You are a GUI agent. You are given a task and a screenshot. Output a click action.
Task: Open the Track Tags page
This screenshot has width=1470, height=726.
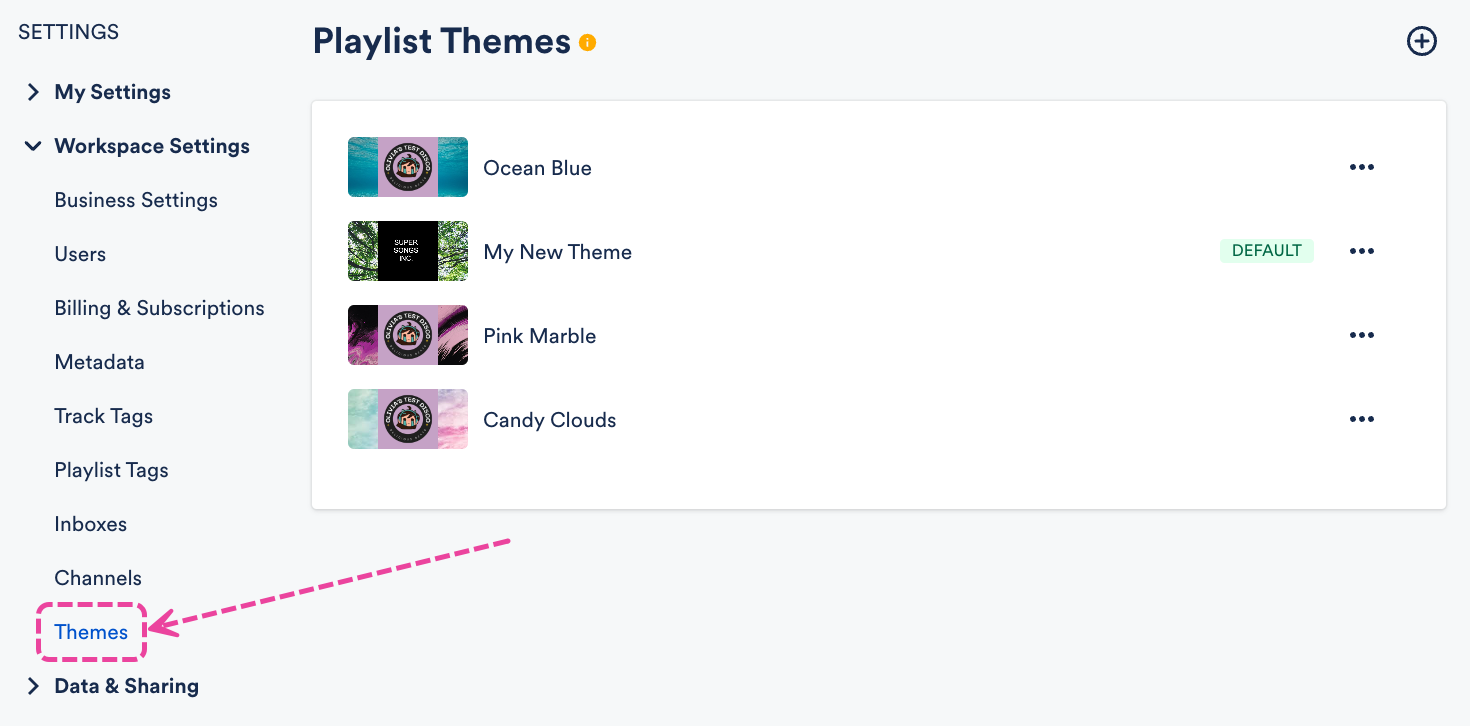[103, 416]
